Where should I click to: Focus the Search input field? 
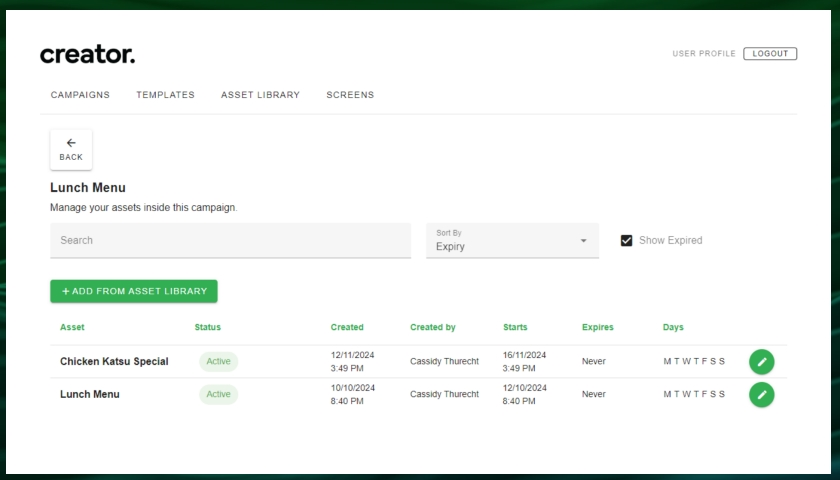coord(230,241)
